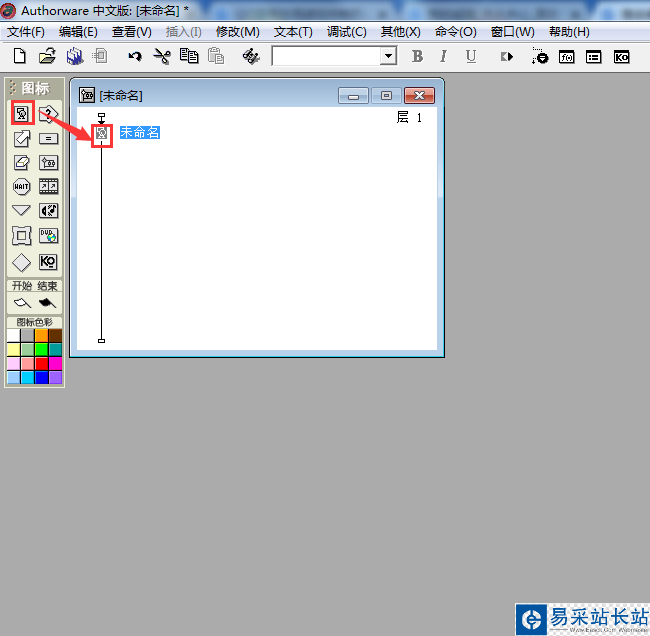
Task: Cut the selection with the scissors
Action: (162, 56)
